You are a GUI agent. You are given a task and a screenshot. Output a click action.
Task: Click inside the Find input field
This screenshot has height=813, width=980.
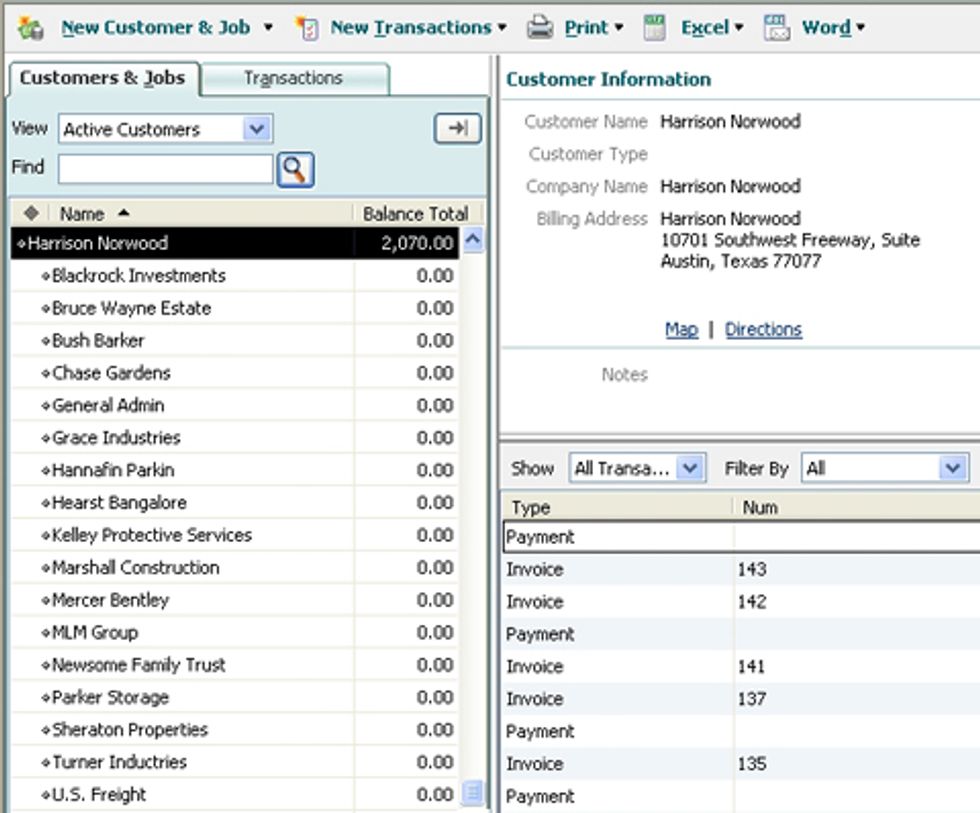point(165,167)
